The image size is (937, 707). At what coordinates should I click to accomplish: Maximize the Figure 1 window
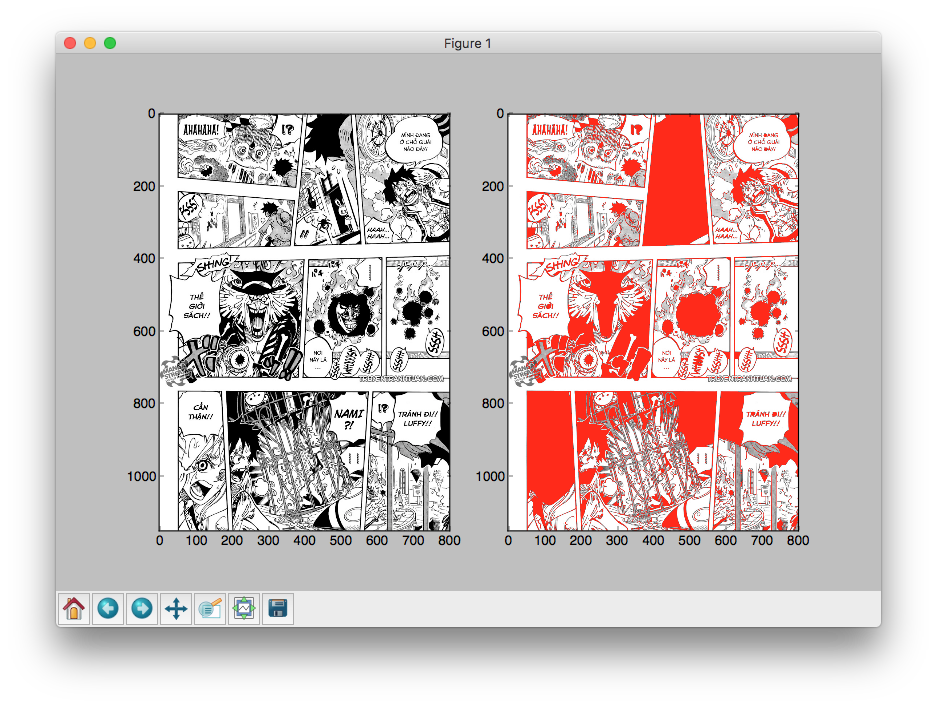(110, 43)
